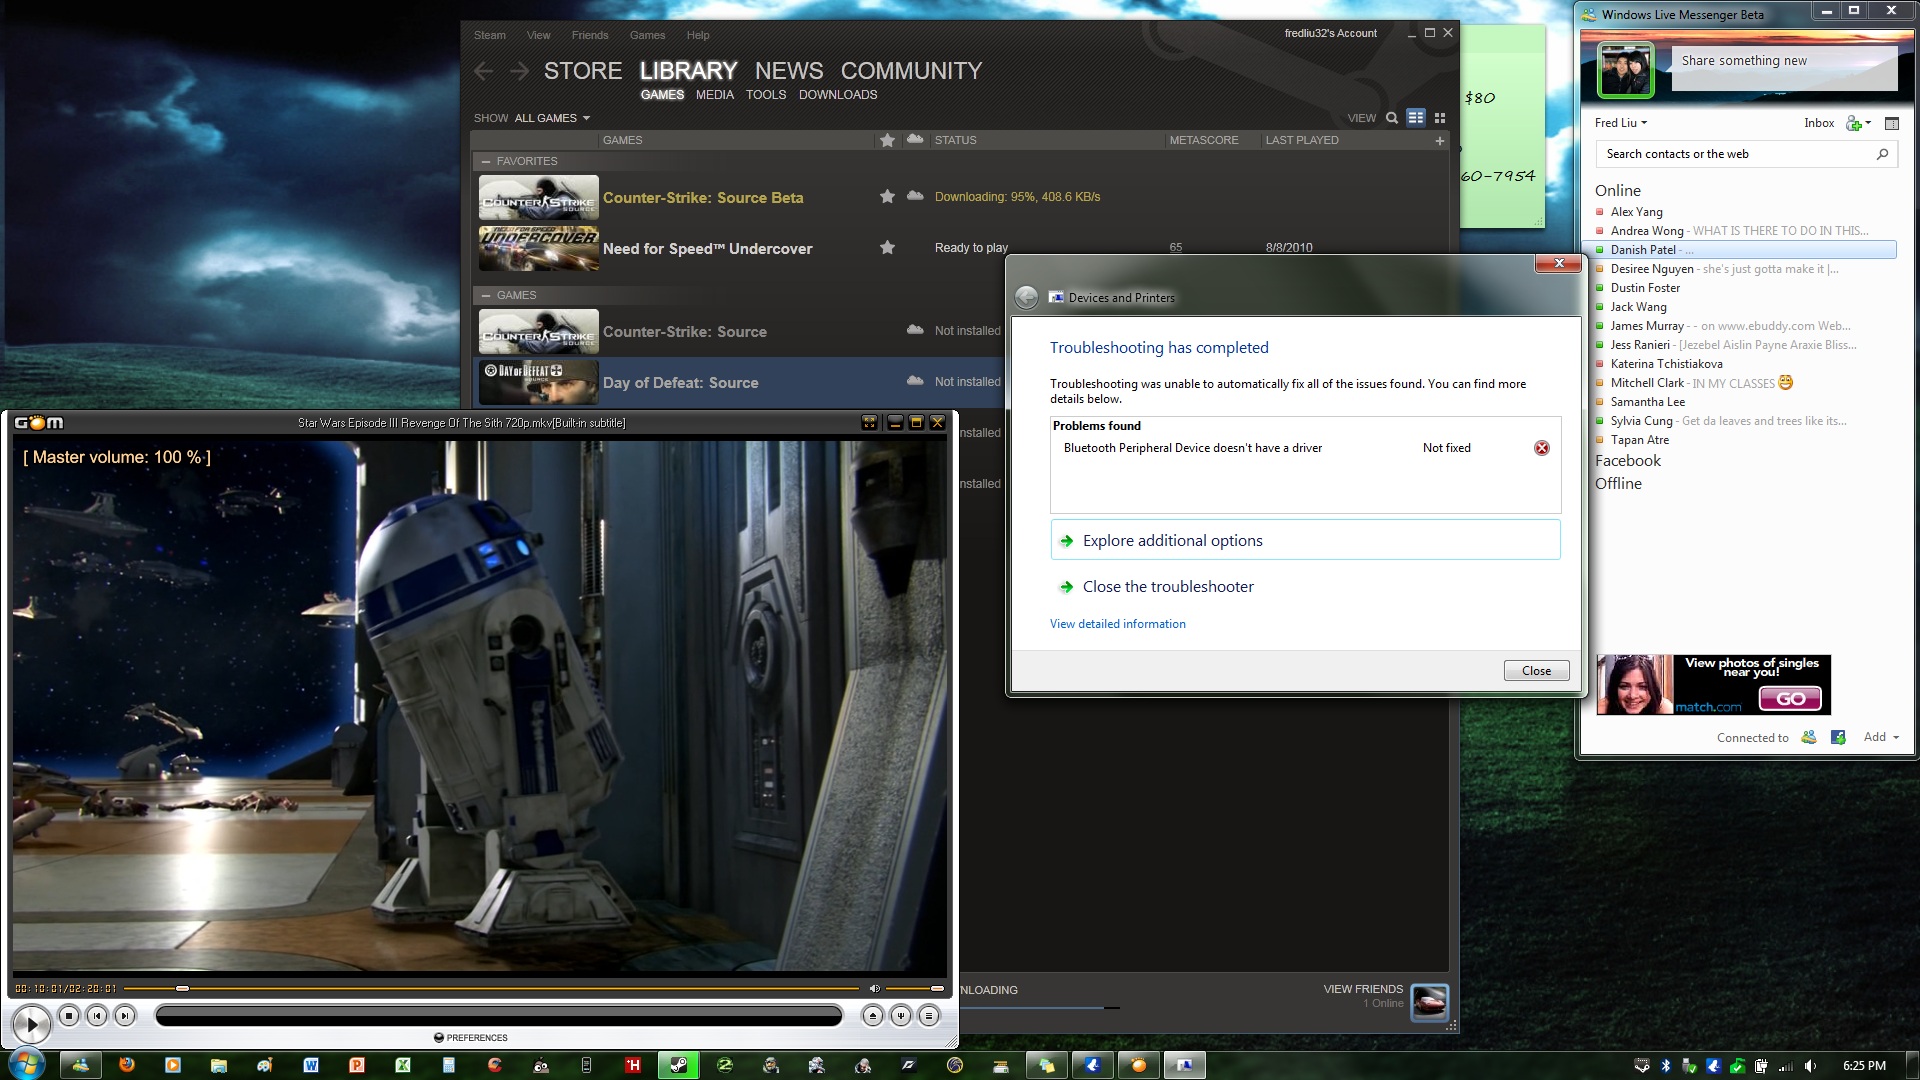1920x1080 pixels.
Task: Expand the Offline group in Messenger
Action: tap(1618, 484)
